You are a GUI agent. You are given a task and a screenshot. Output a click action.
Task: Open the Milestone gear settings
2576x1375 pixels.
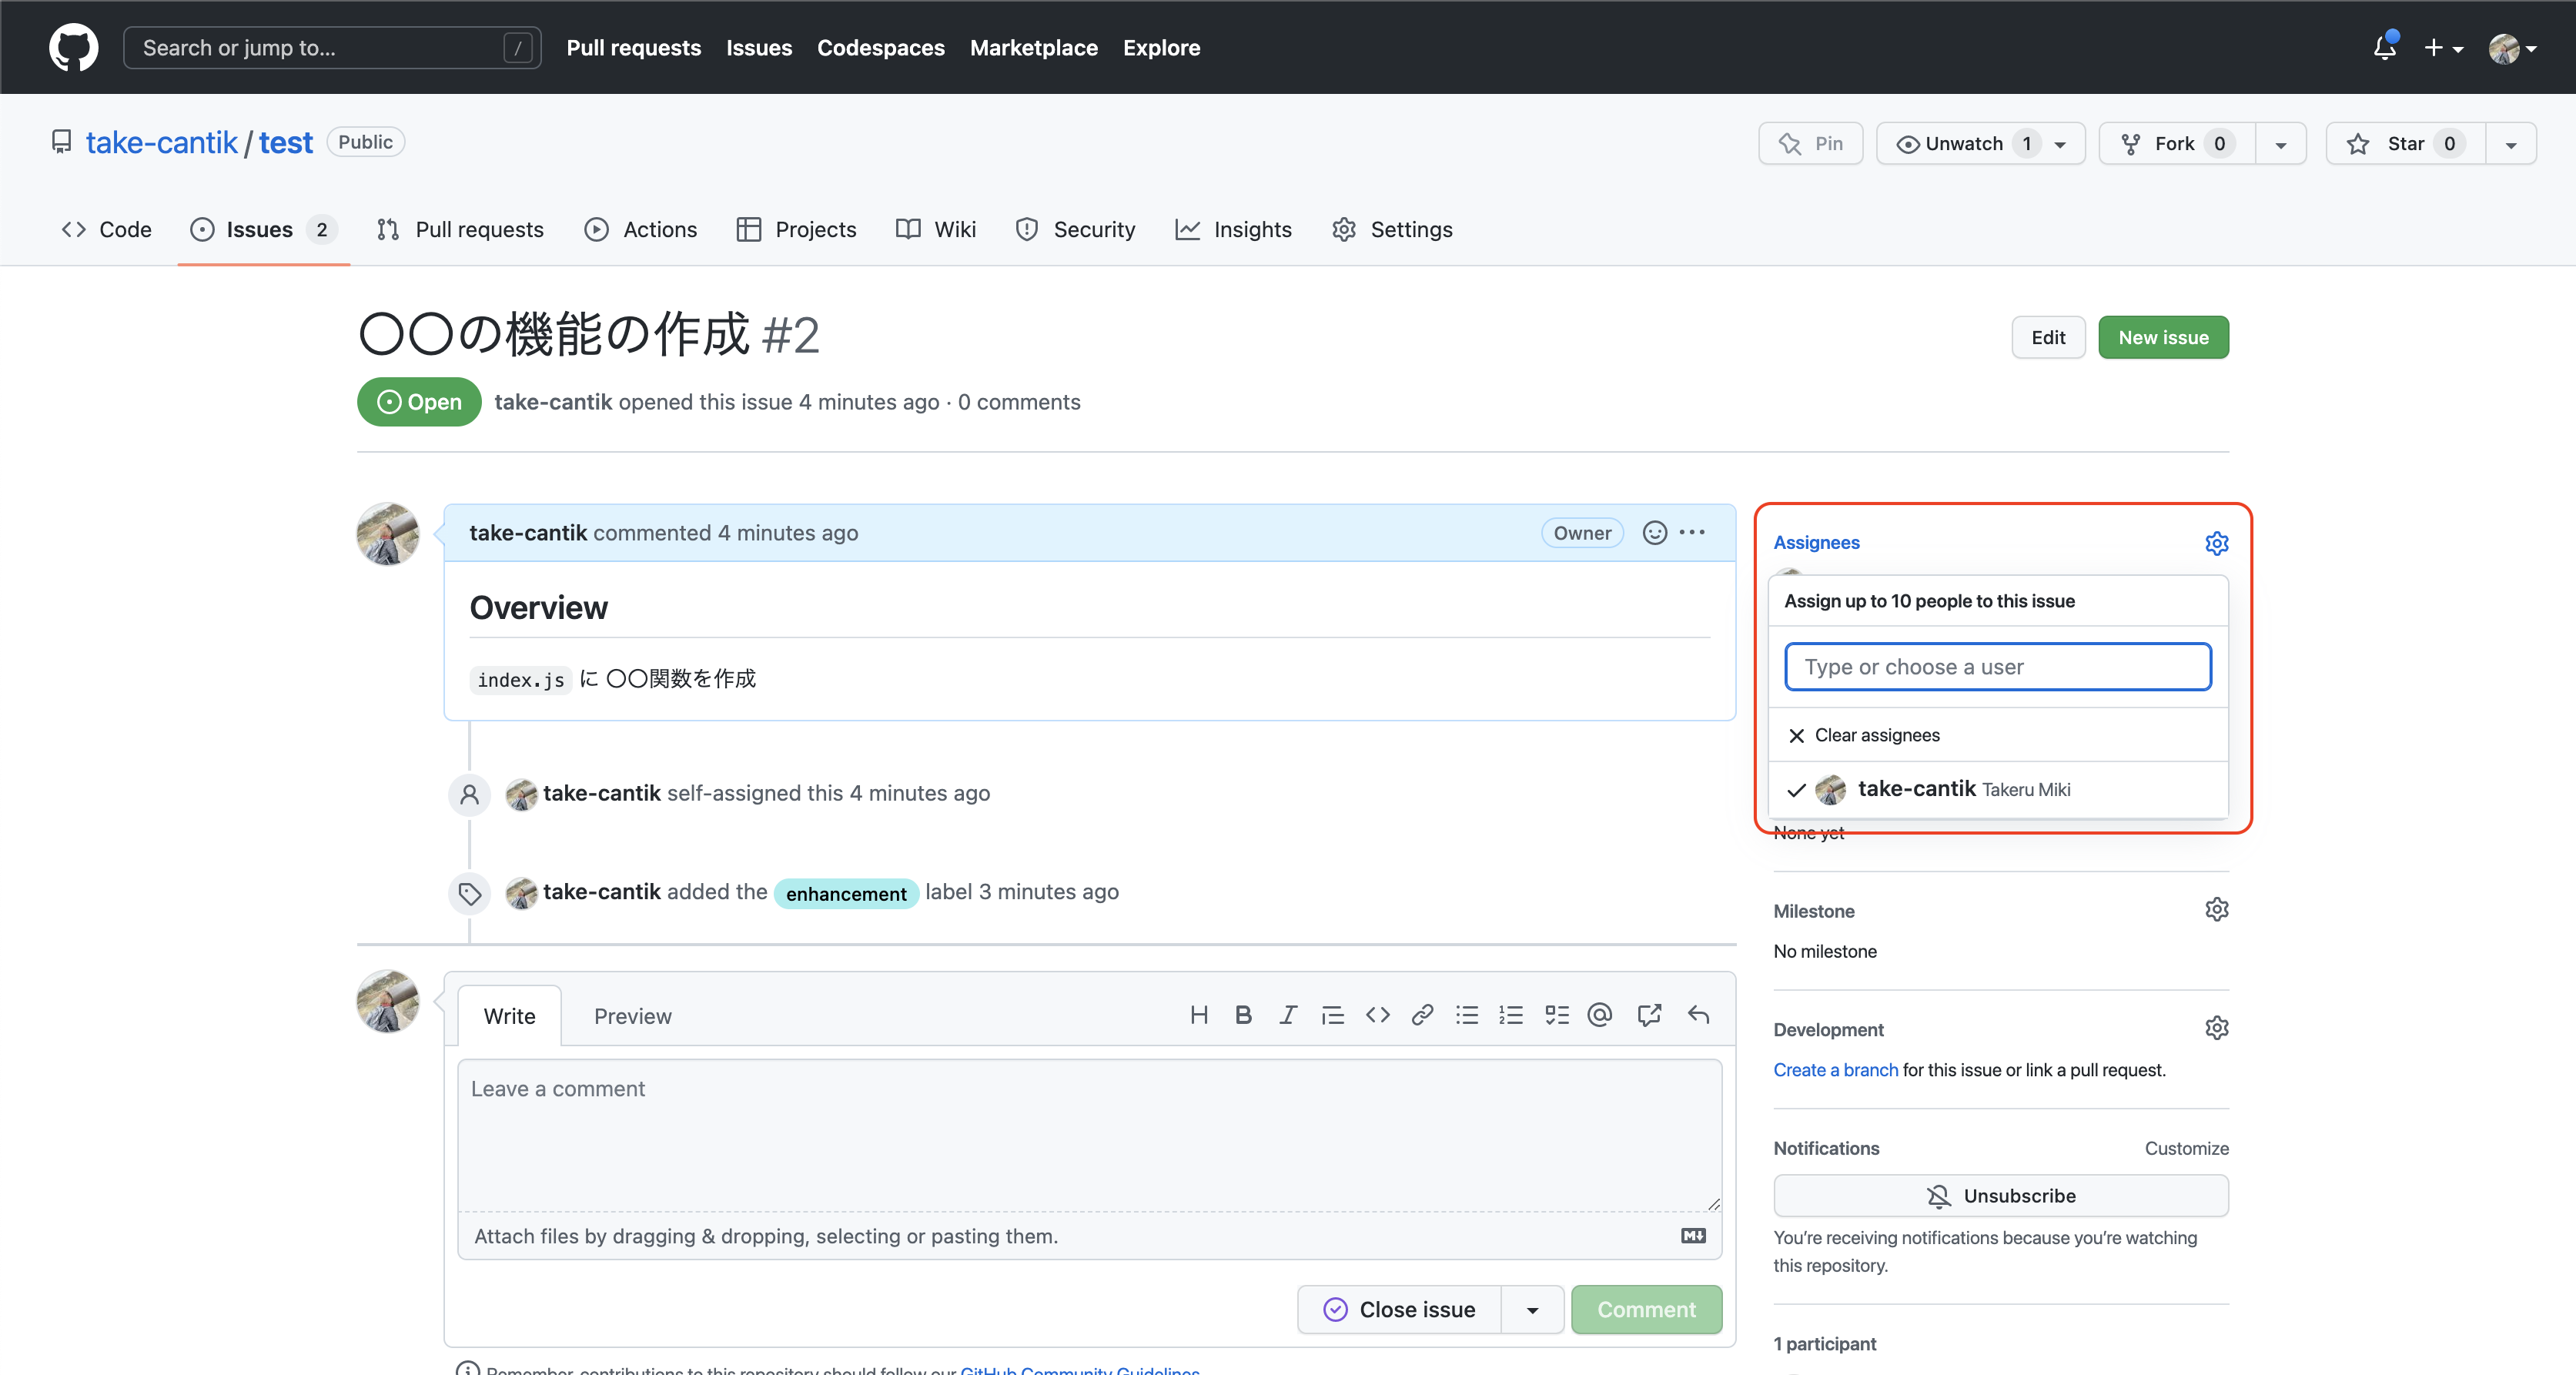click(2216, 910)
